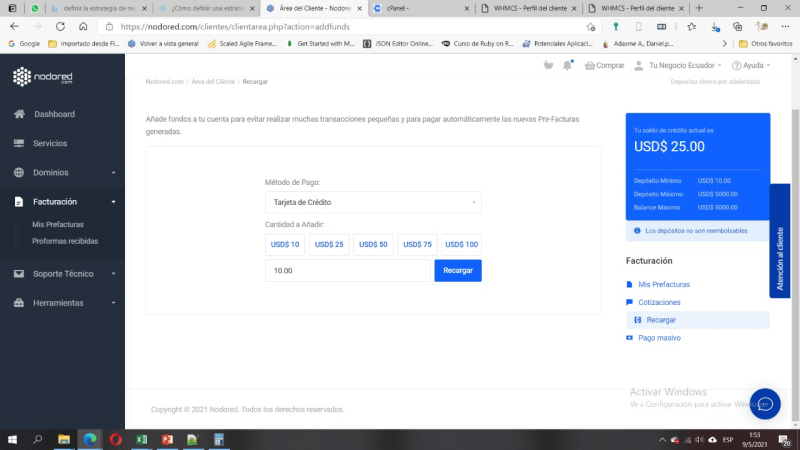Image resolution: width=800 pixels, height=450 pixels.
Task: Open Mis Prefacturas in right Facturación panel
Action: (663, 284)
